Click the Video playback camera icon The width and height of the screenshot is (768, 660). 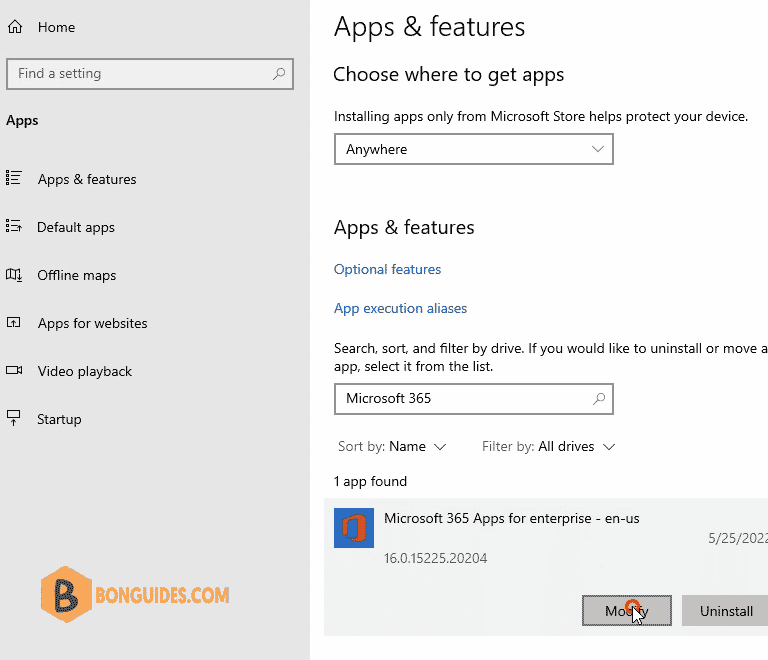click(14, 370)
